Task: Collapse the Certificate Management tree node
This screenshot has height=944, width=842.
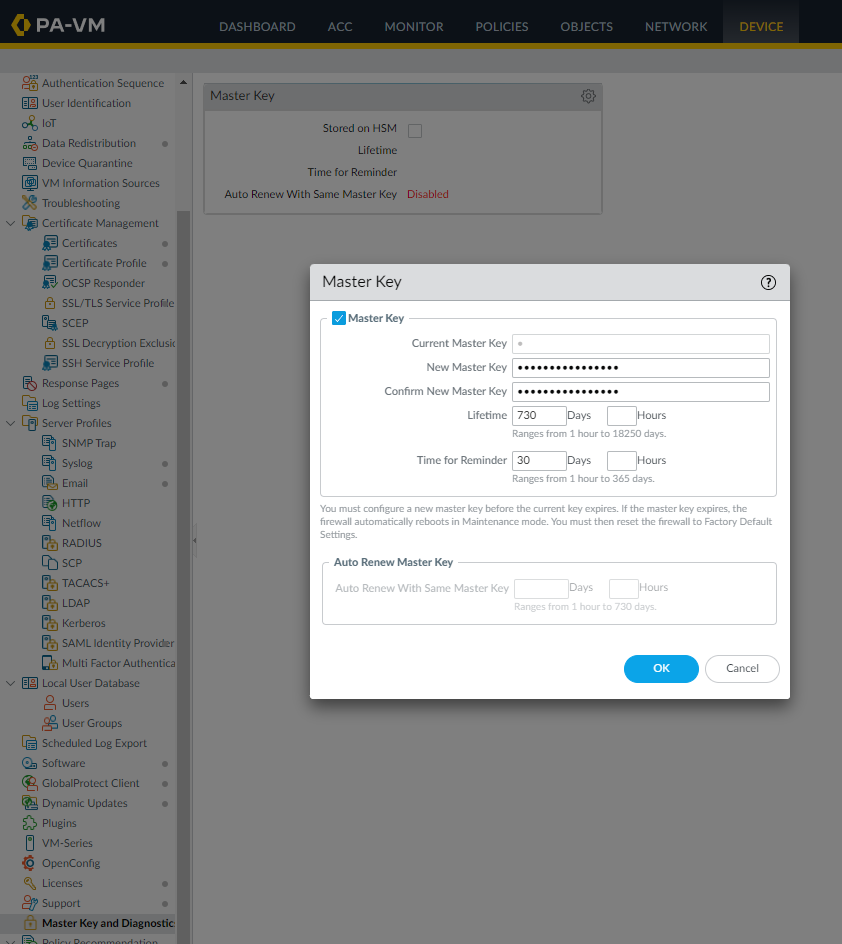Action: click(x=10, y=223)
